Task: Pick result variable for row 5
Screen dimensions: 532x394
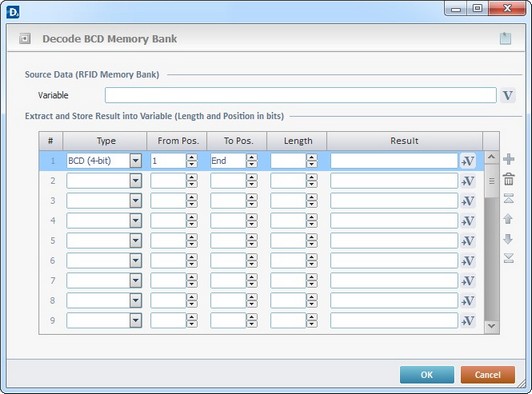Action: pyautogui.click(x=468, y=241)
